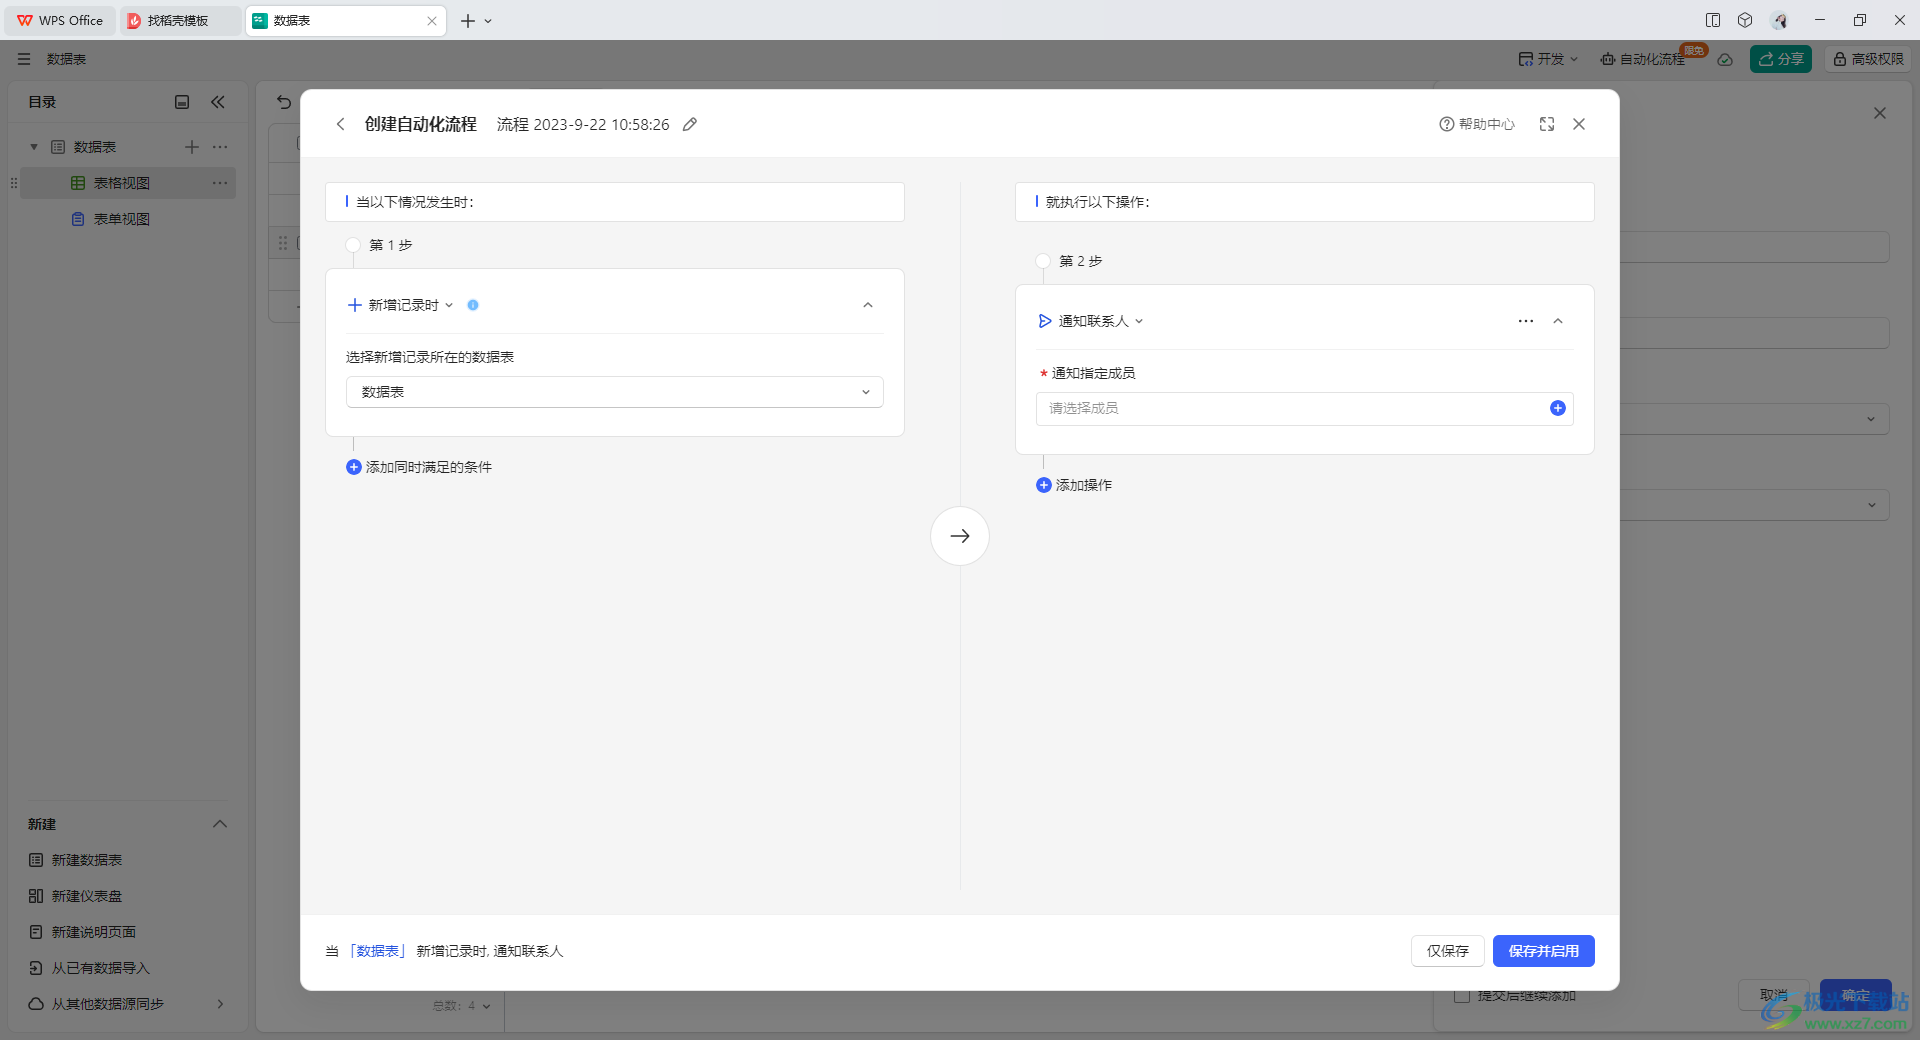Click 新建数据表
The height and width of the screenshot is (1040, 1920).
click(76, 860)
